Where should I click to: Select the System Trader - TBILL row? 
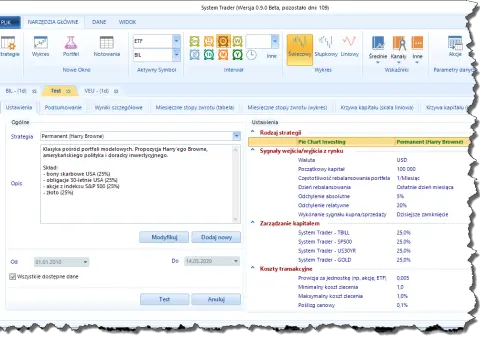(x=359, y=232)
